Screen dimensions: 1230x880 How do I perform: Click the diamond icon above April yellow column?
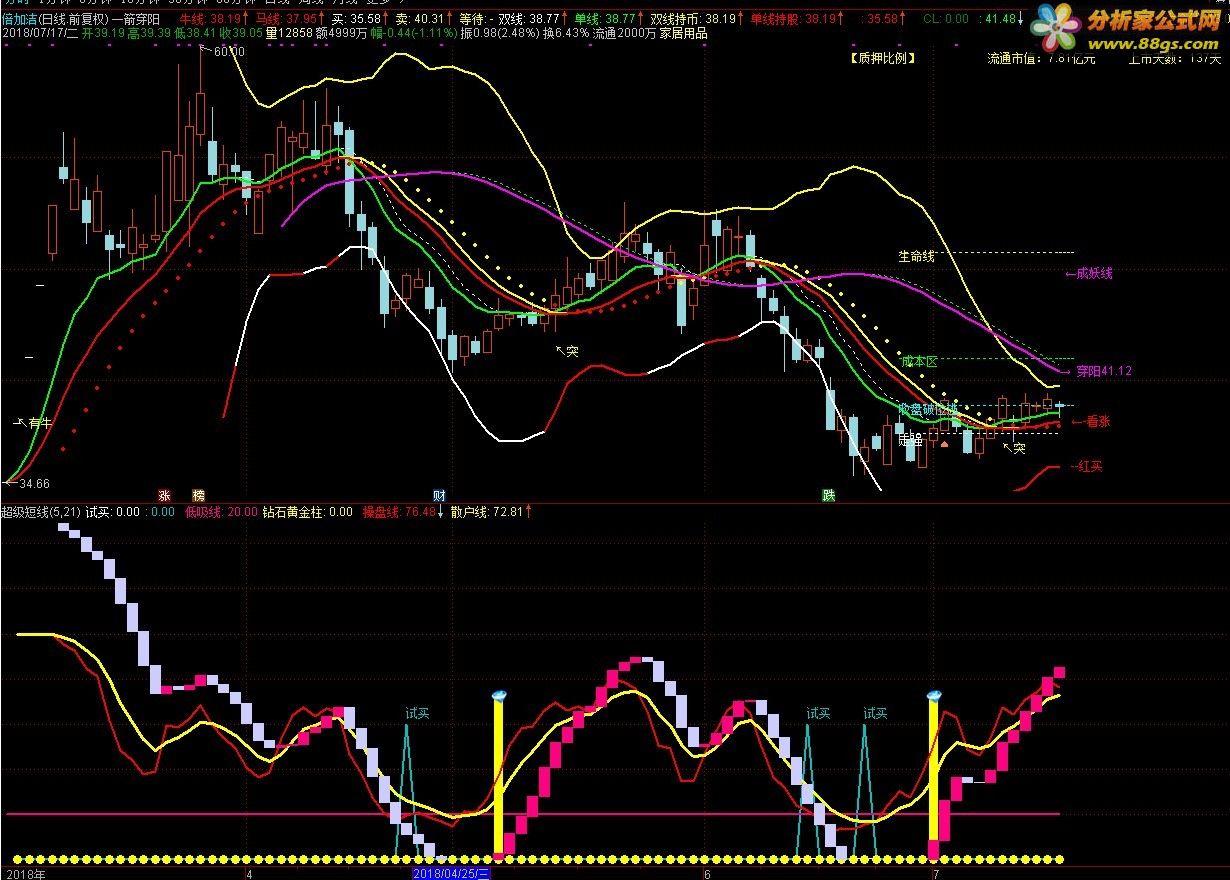[x=499, y=694]
